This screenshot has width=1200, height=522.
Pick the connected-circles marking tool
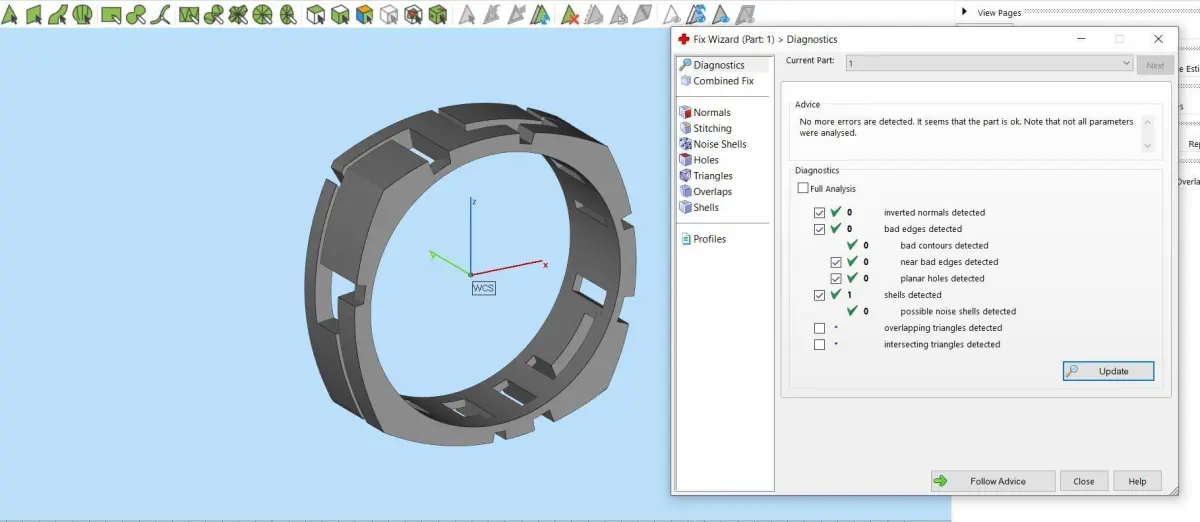point(136,14)
